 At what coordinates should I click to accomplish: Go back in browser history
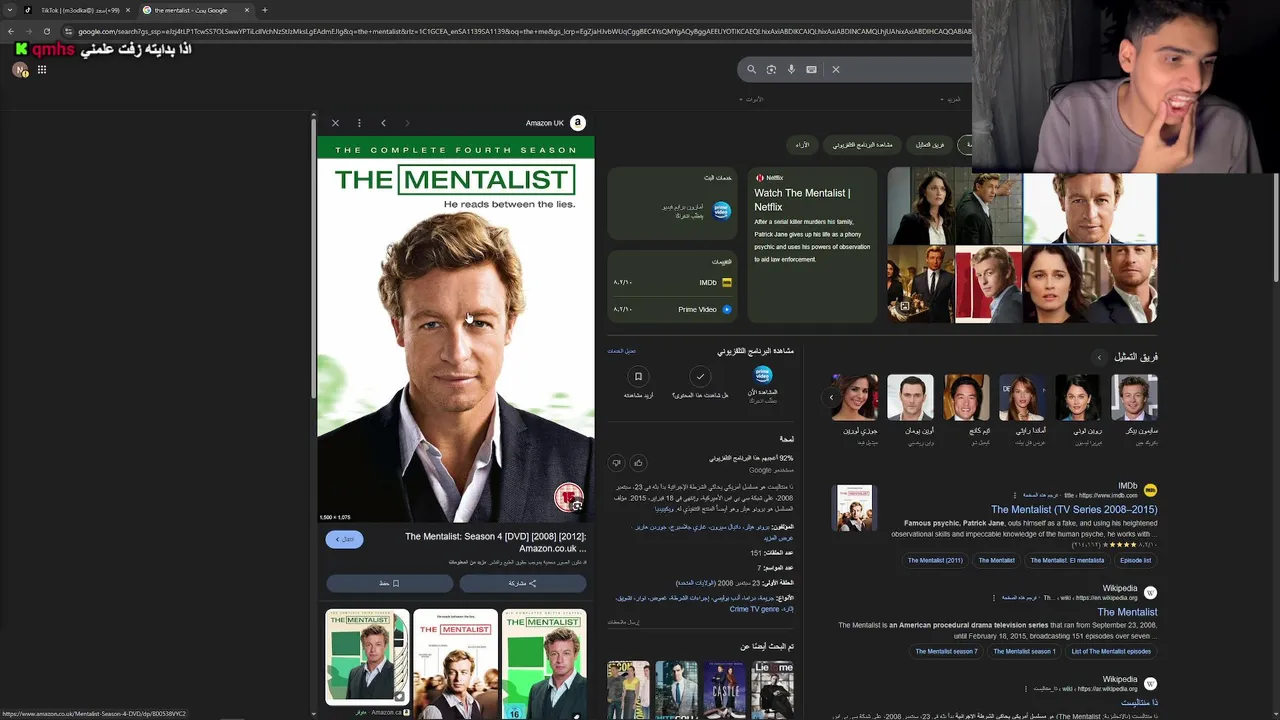11,31
